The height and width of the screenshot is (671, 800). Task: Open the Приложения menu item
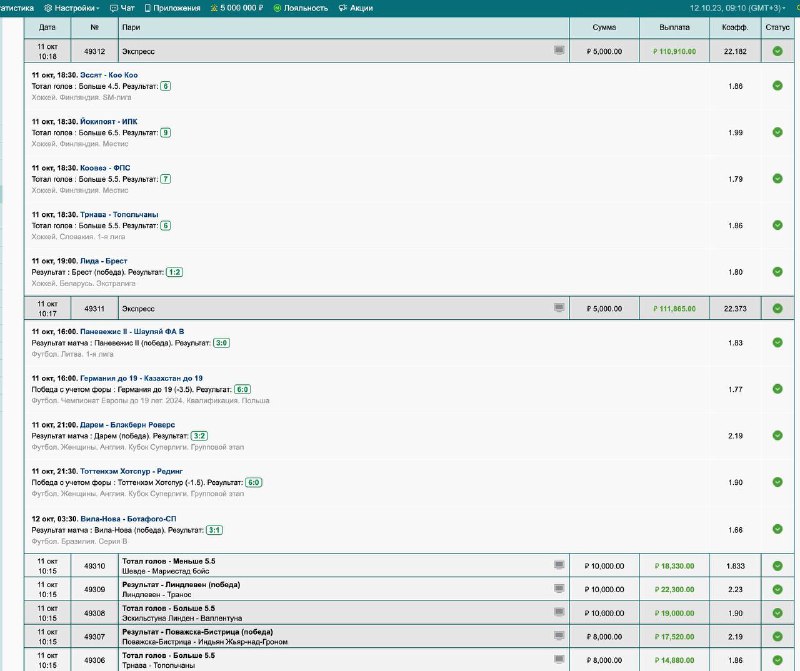click(175, 7)
